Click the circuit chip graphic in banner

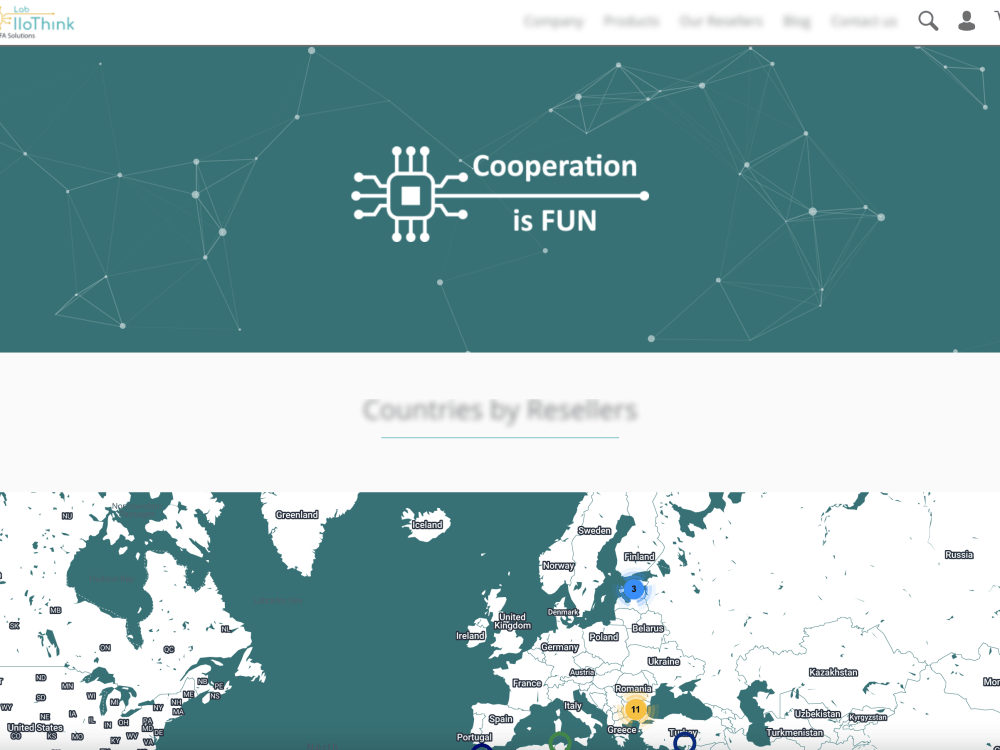(410, 195)
